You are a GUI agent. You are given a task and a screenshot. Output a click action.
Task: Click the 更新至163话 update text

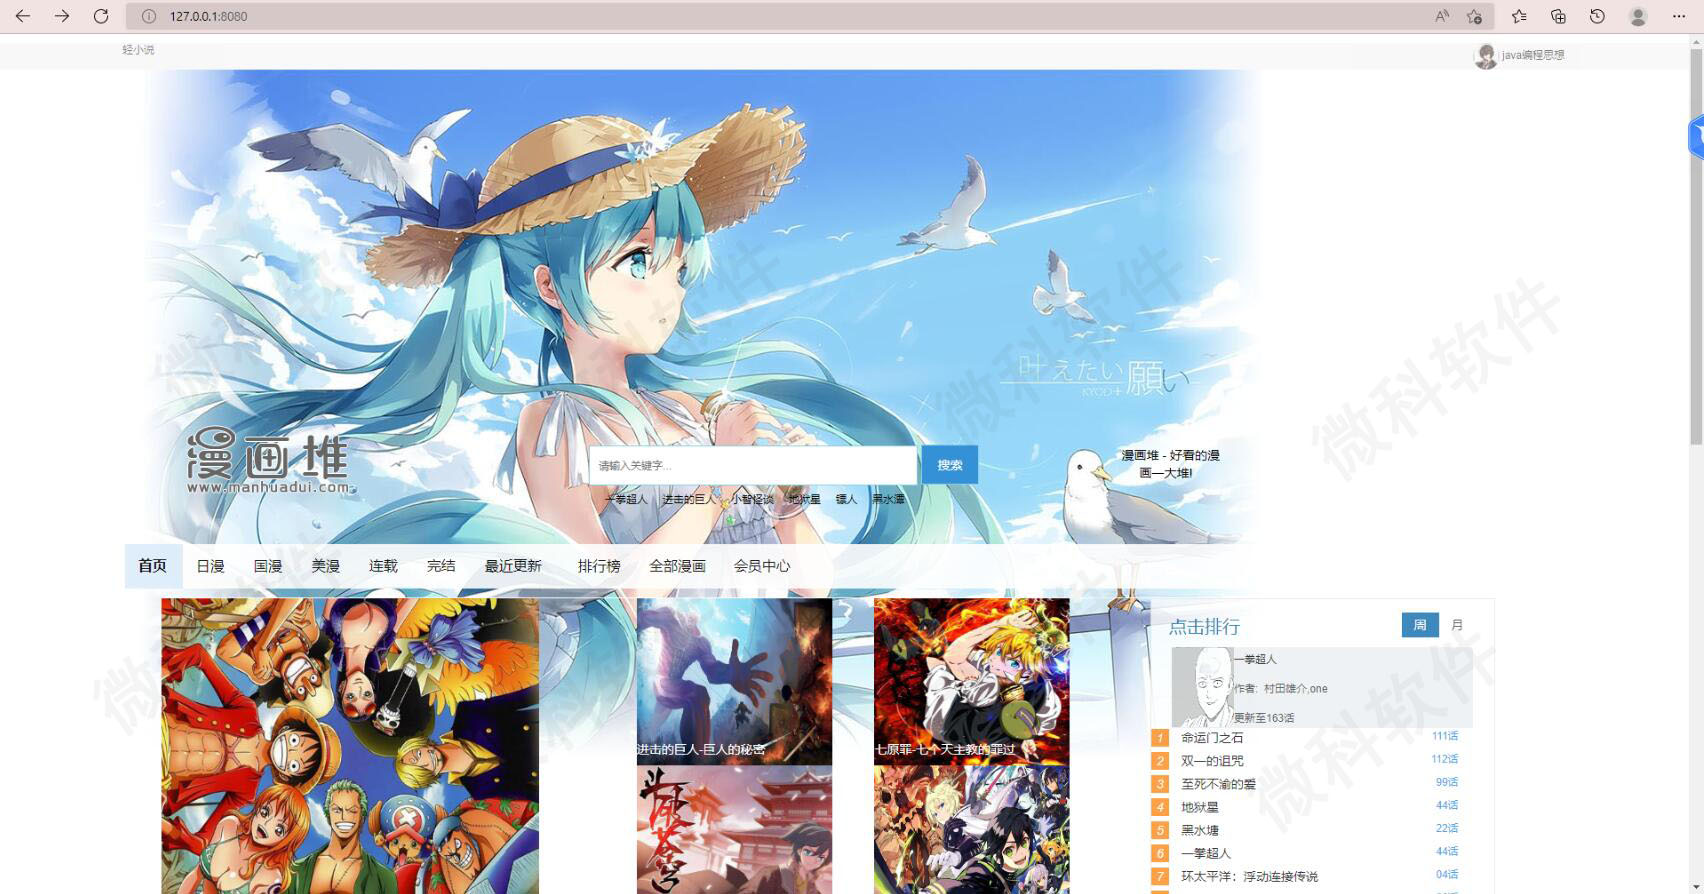coord(1264,718)
